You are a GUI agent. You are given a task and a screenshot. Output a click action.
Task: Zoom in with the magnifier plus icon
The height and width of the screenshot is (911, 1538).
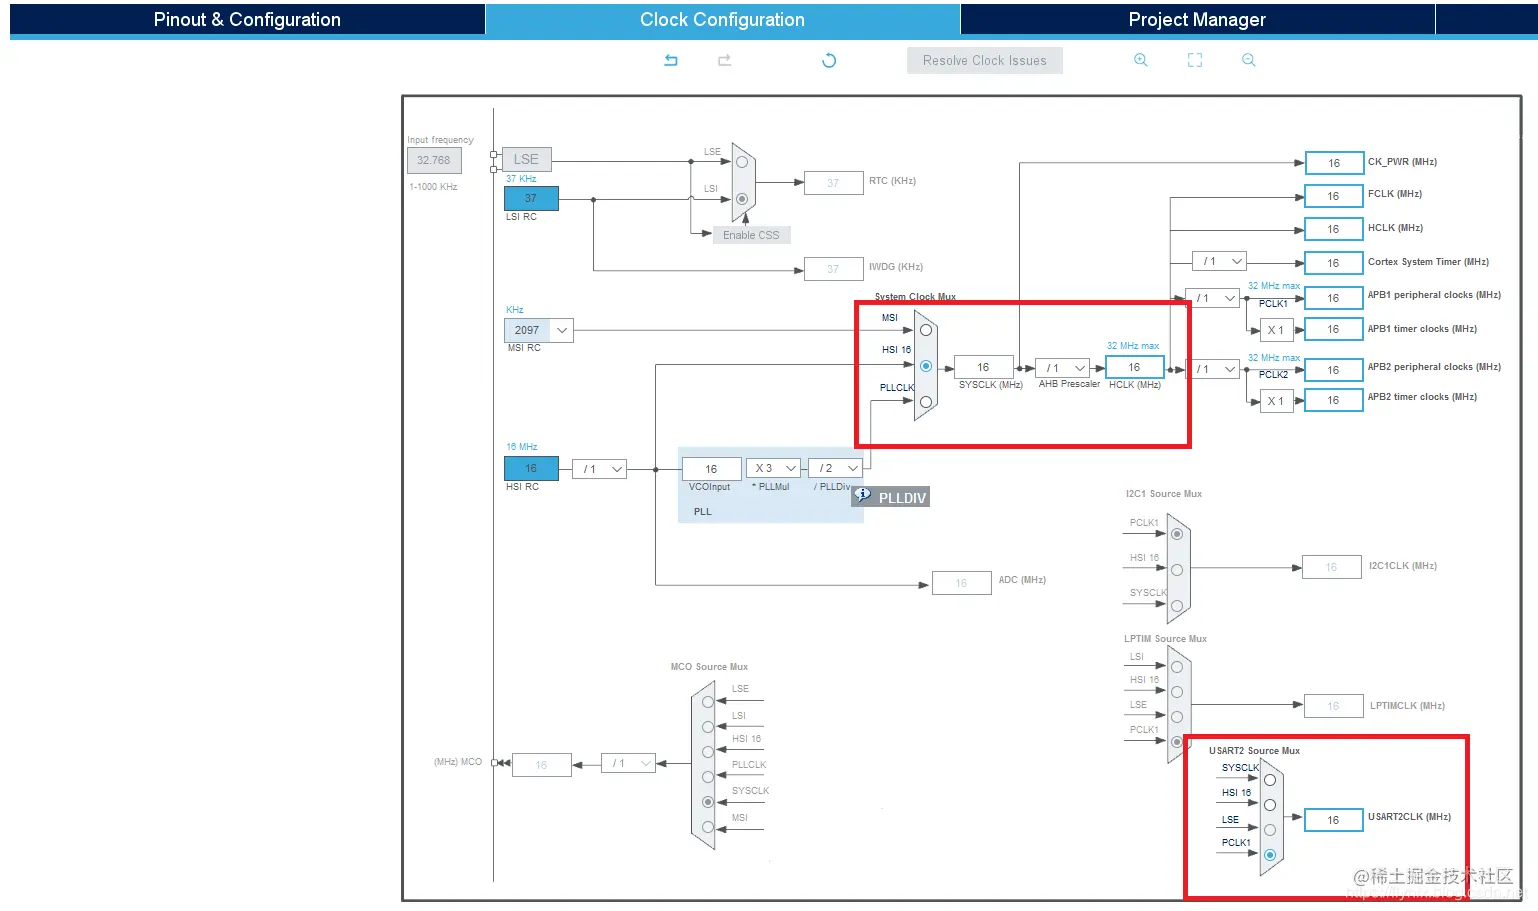1141,60
